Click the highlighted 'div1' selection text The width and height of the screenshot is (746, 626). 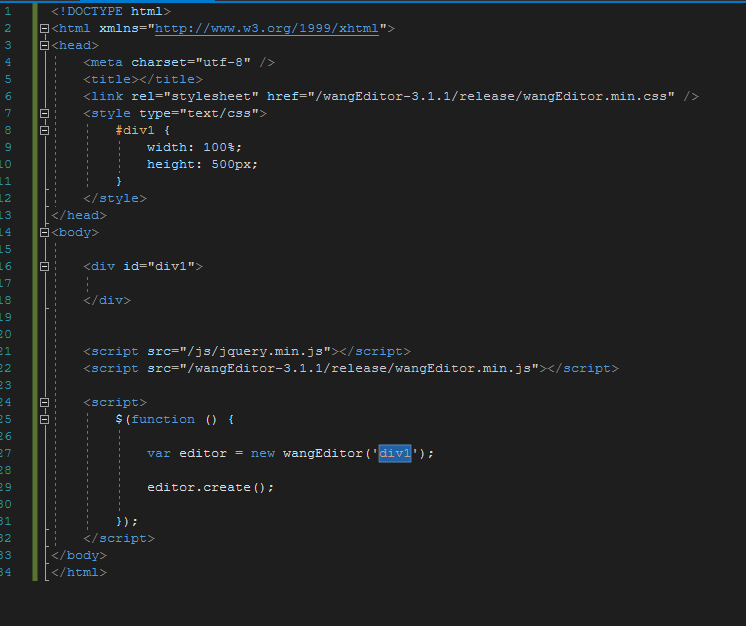tap(394, 453)
